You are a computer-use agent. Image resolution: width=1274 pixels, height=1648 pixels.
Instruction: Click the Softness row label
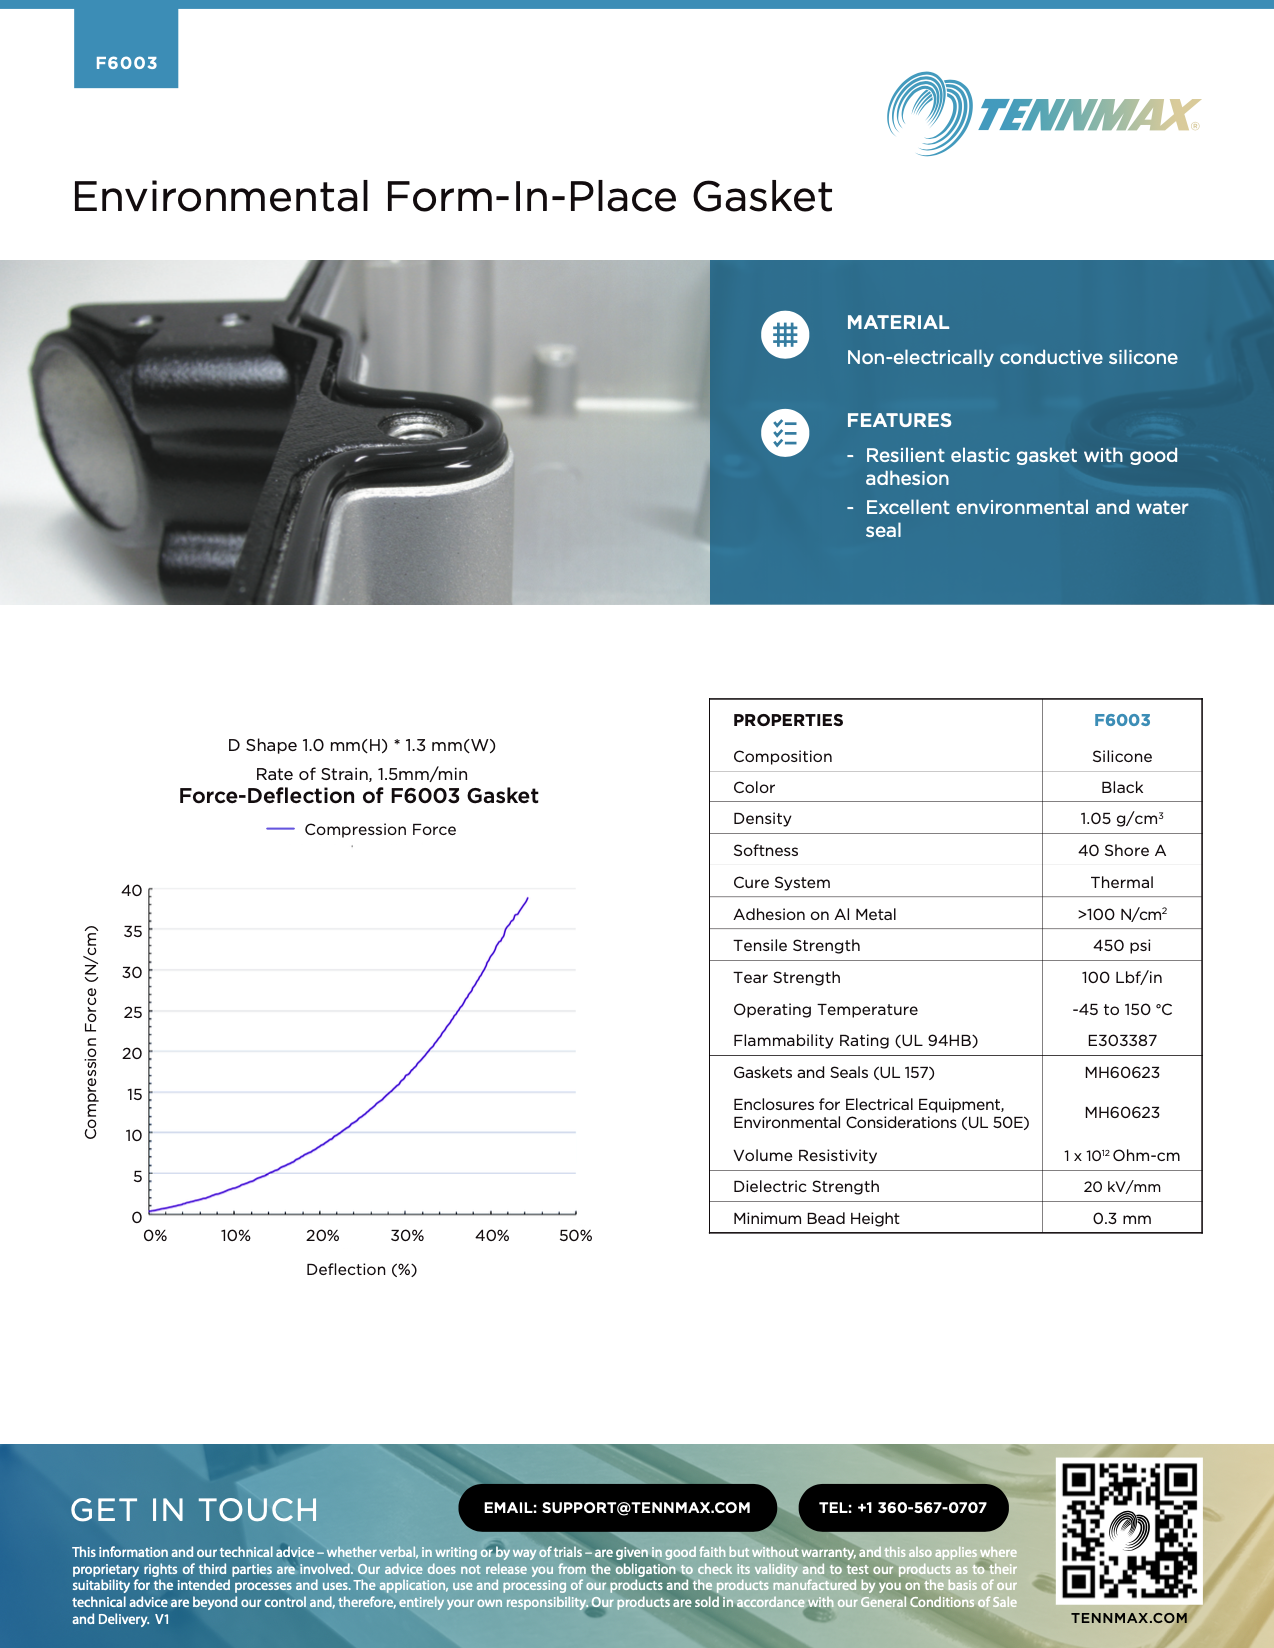tap(766, 851)
